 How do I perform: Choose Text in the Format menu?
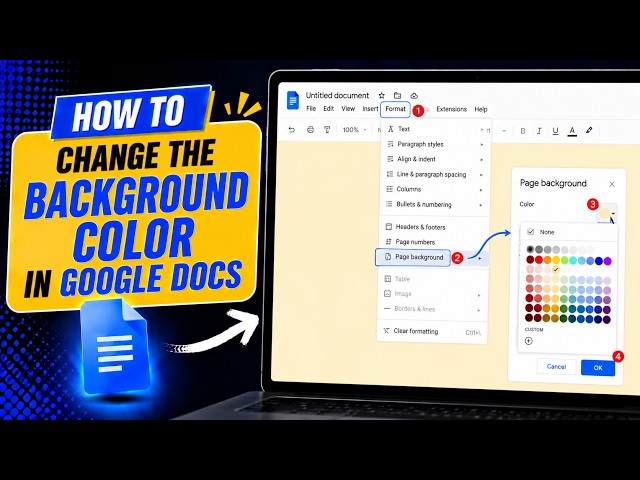coord(436,129)
